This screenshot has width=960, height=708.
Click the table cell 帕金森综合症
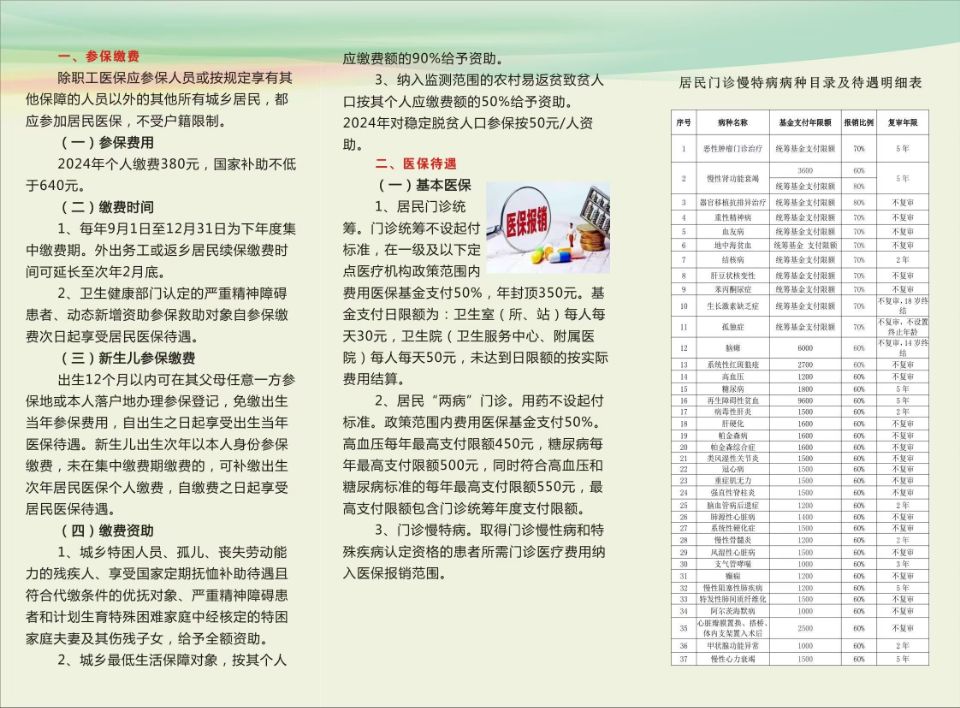(x=733, y=447)
